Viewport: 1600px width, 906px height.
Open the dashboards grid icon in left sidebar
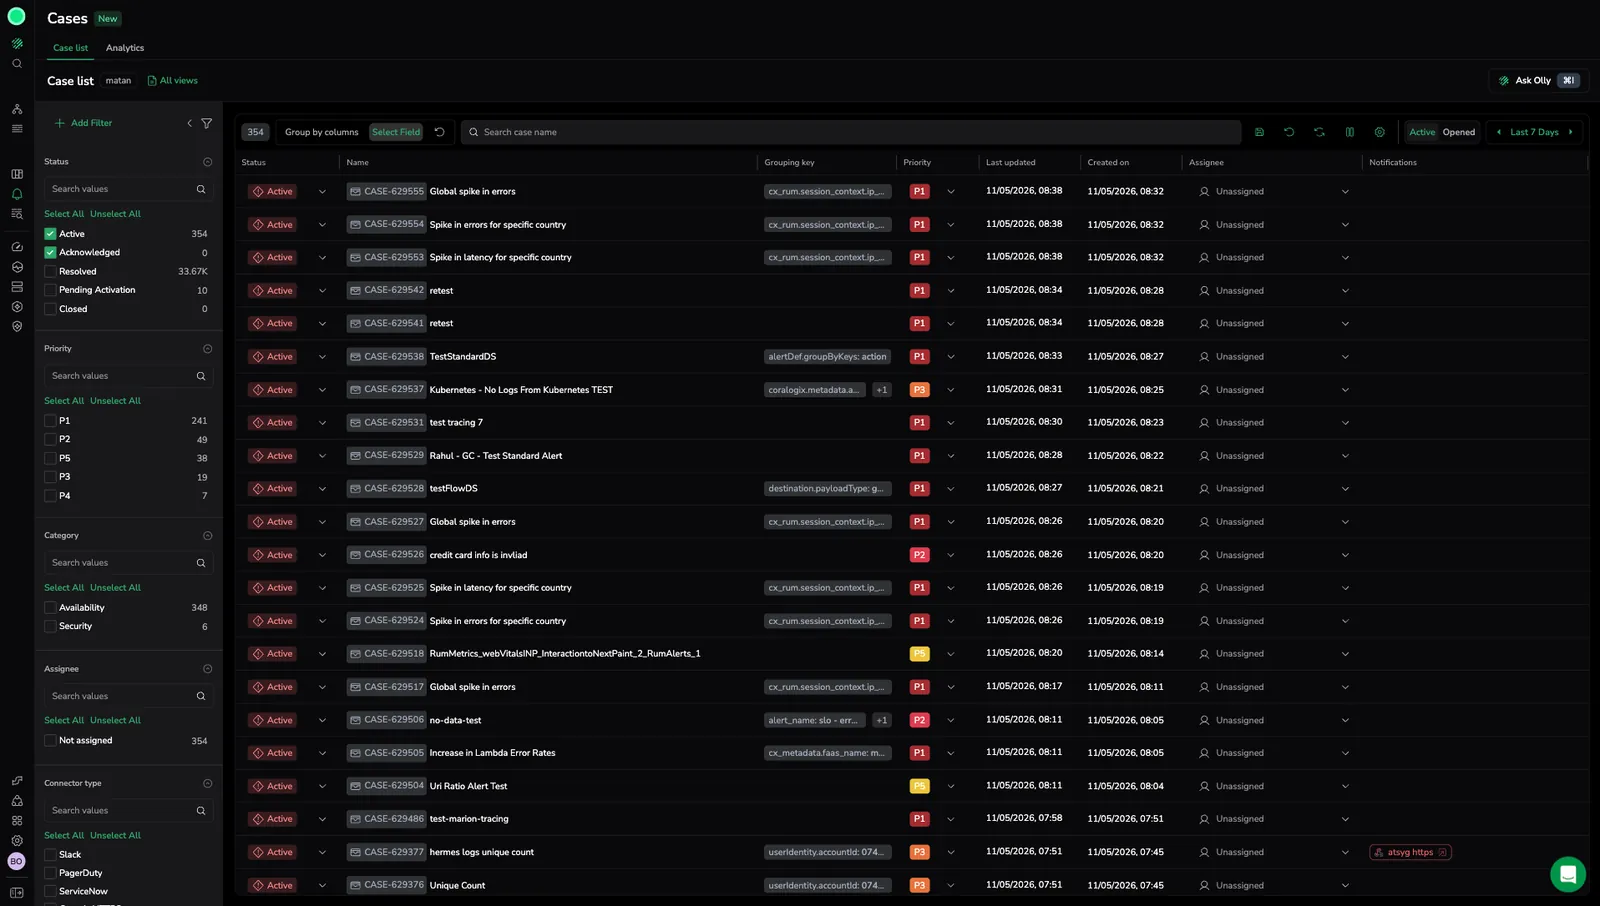pyautogui.click(x=17, y=174)
